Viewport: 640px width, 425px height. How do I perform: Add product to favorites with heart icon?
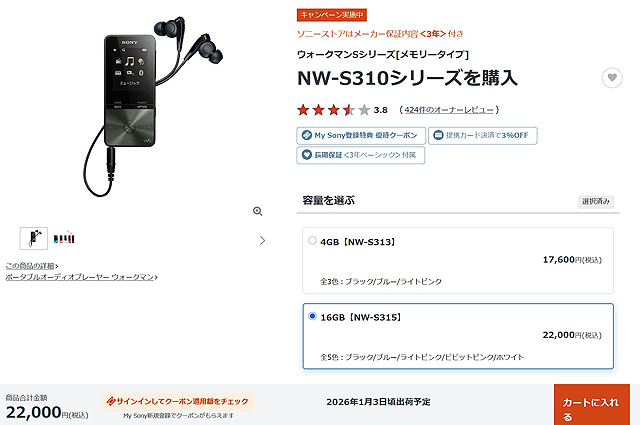click(612, 78)
